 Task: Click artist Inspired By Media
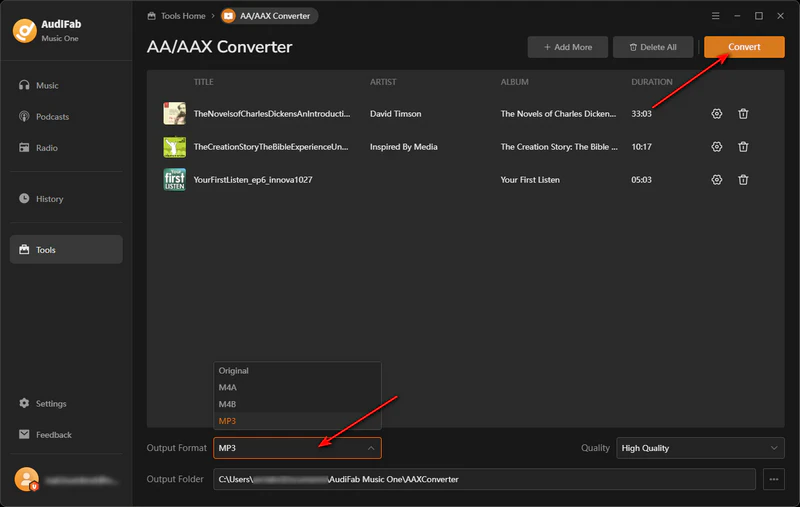[x=404, y=147]
